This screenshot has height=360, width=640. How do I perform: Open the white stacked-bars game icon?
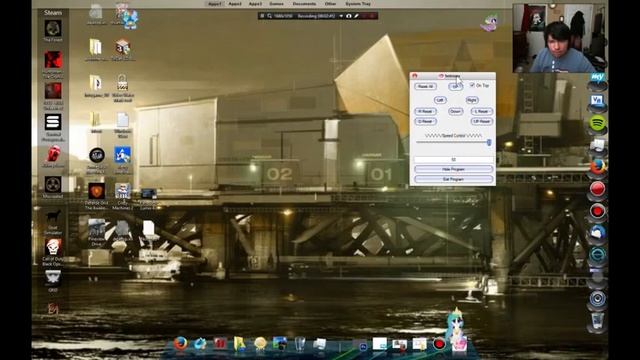53,122
